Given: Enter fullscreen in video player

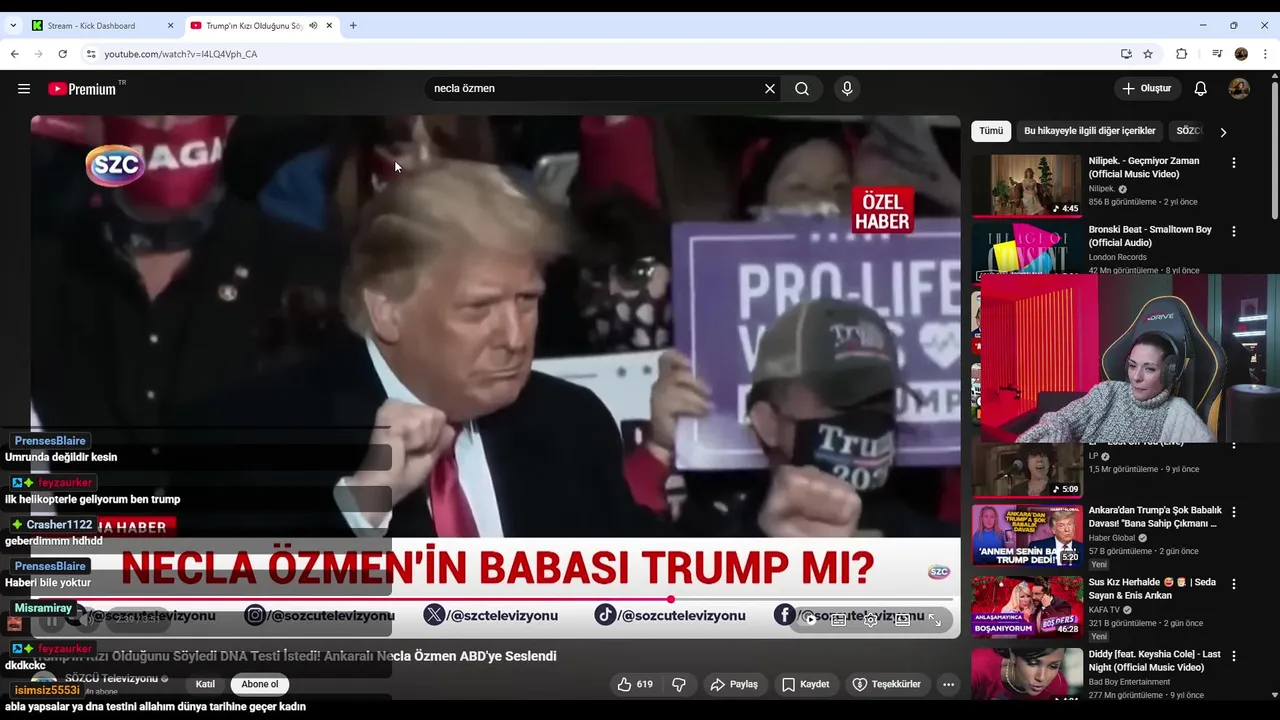Looking at the screenshot, I should tap(935, 620).
